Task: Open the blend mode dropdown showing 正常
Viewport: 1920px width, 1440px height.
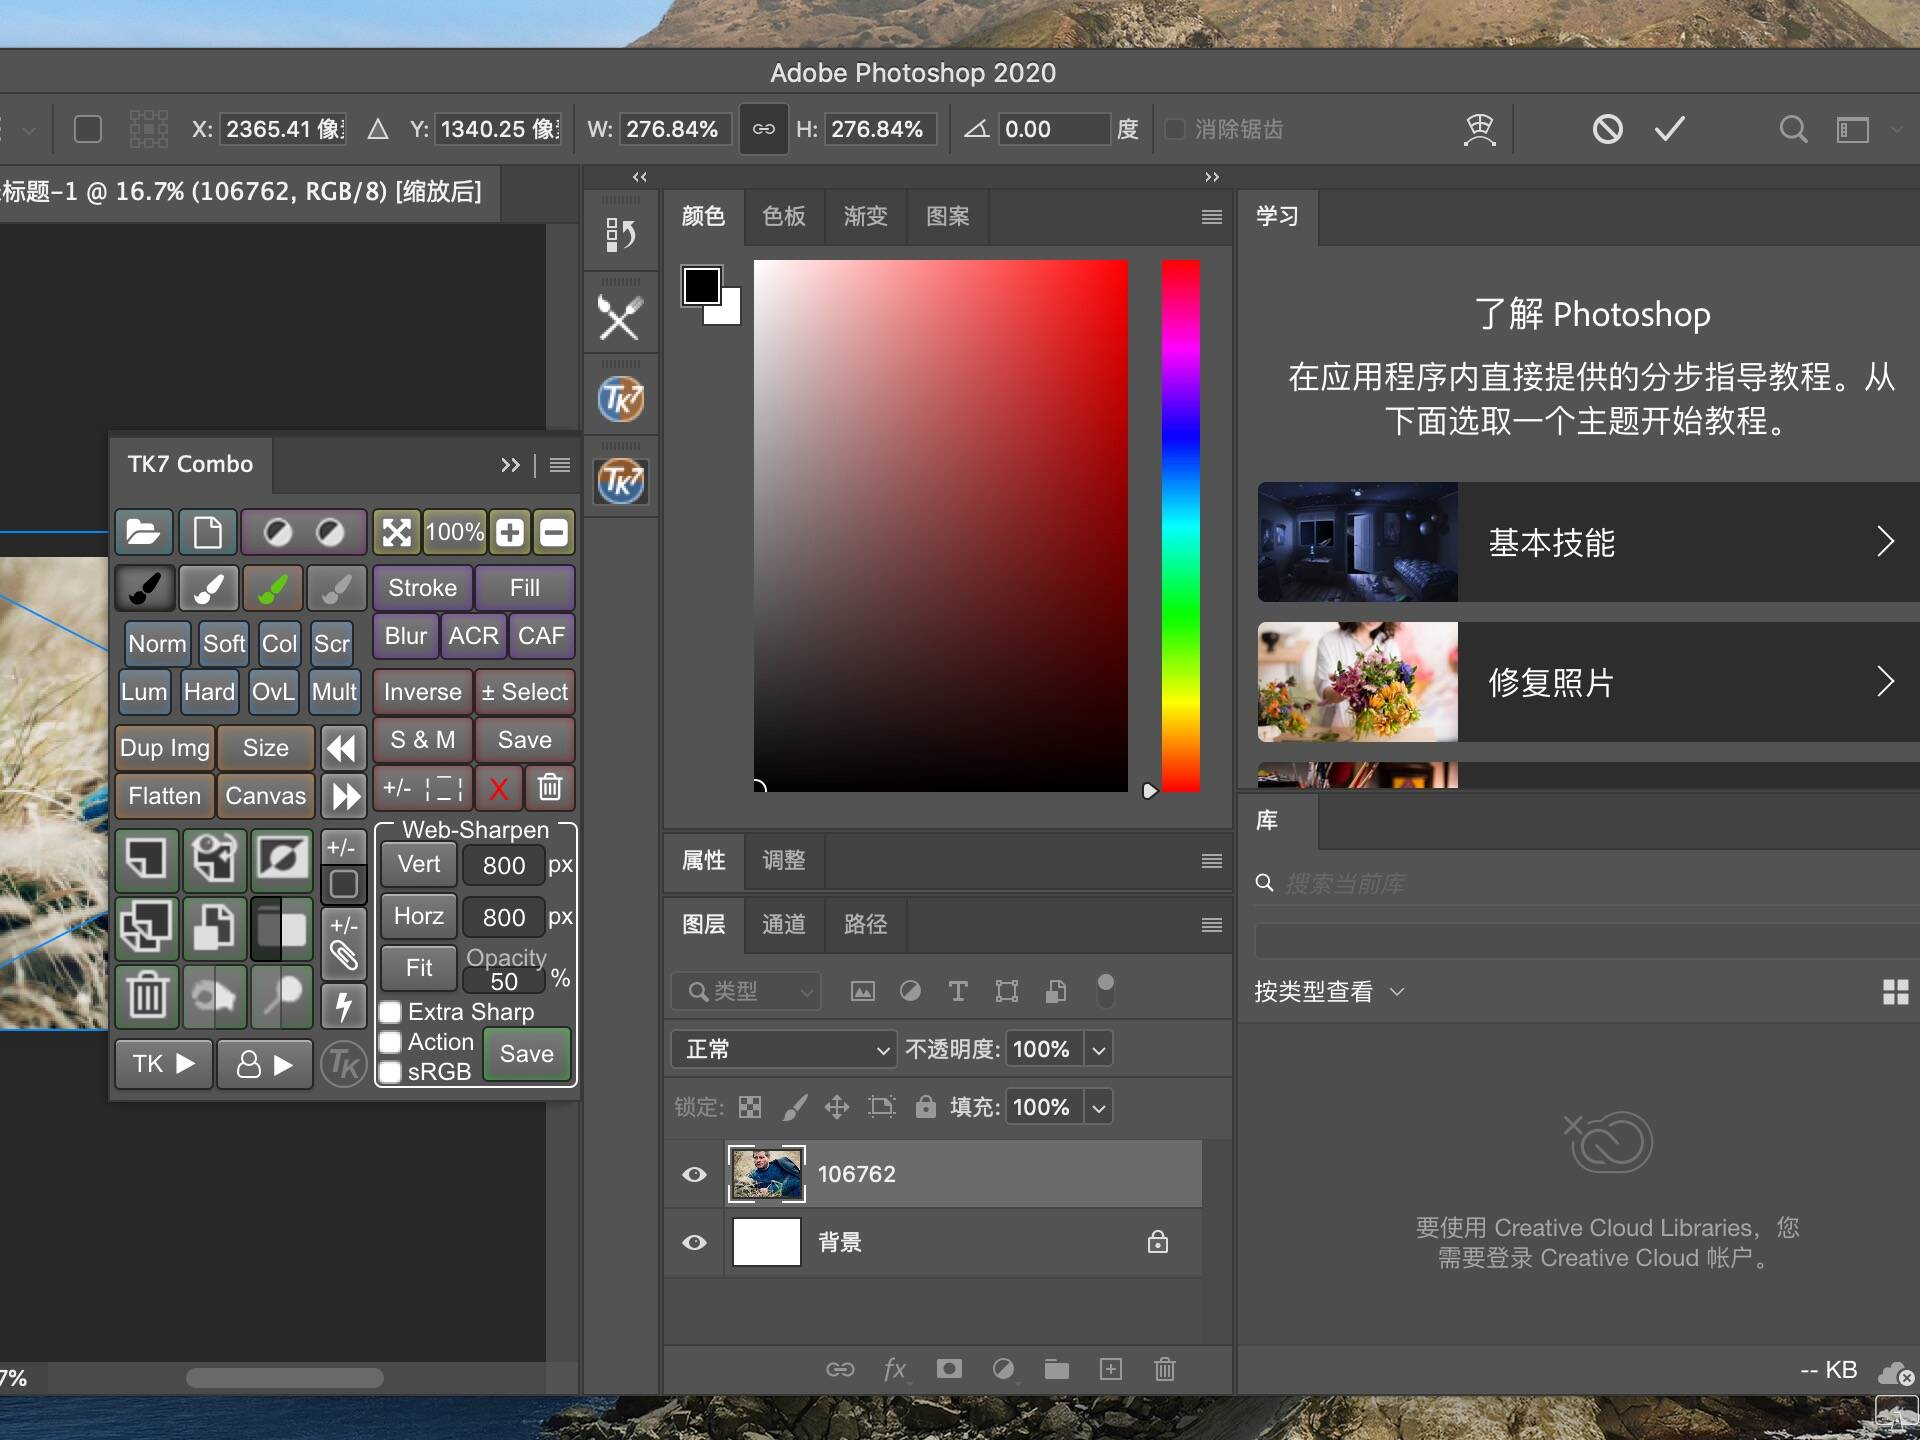Action: click(783, 1049)
